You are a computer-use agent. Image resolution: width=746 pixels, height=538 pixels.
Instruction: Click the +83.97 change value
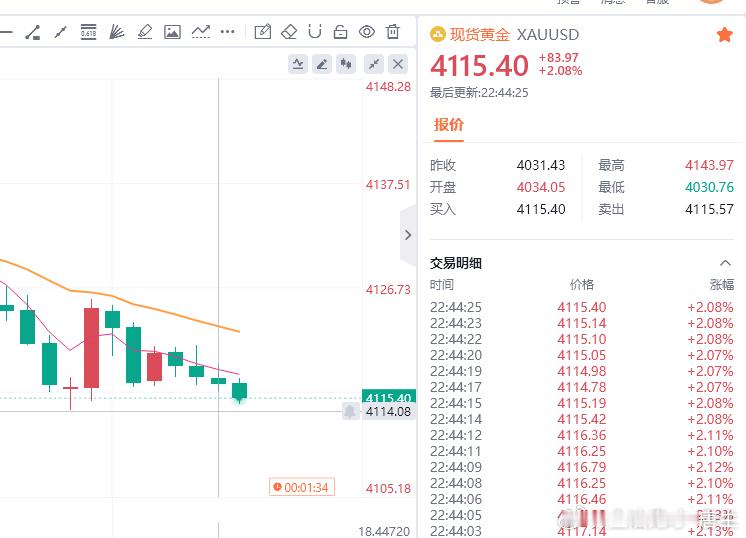point(559,58)
